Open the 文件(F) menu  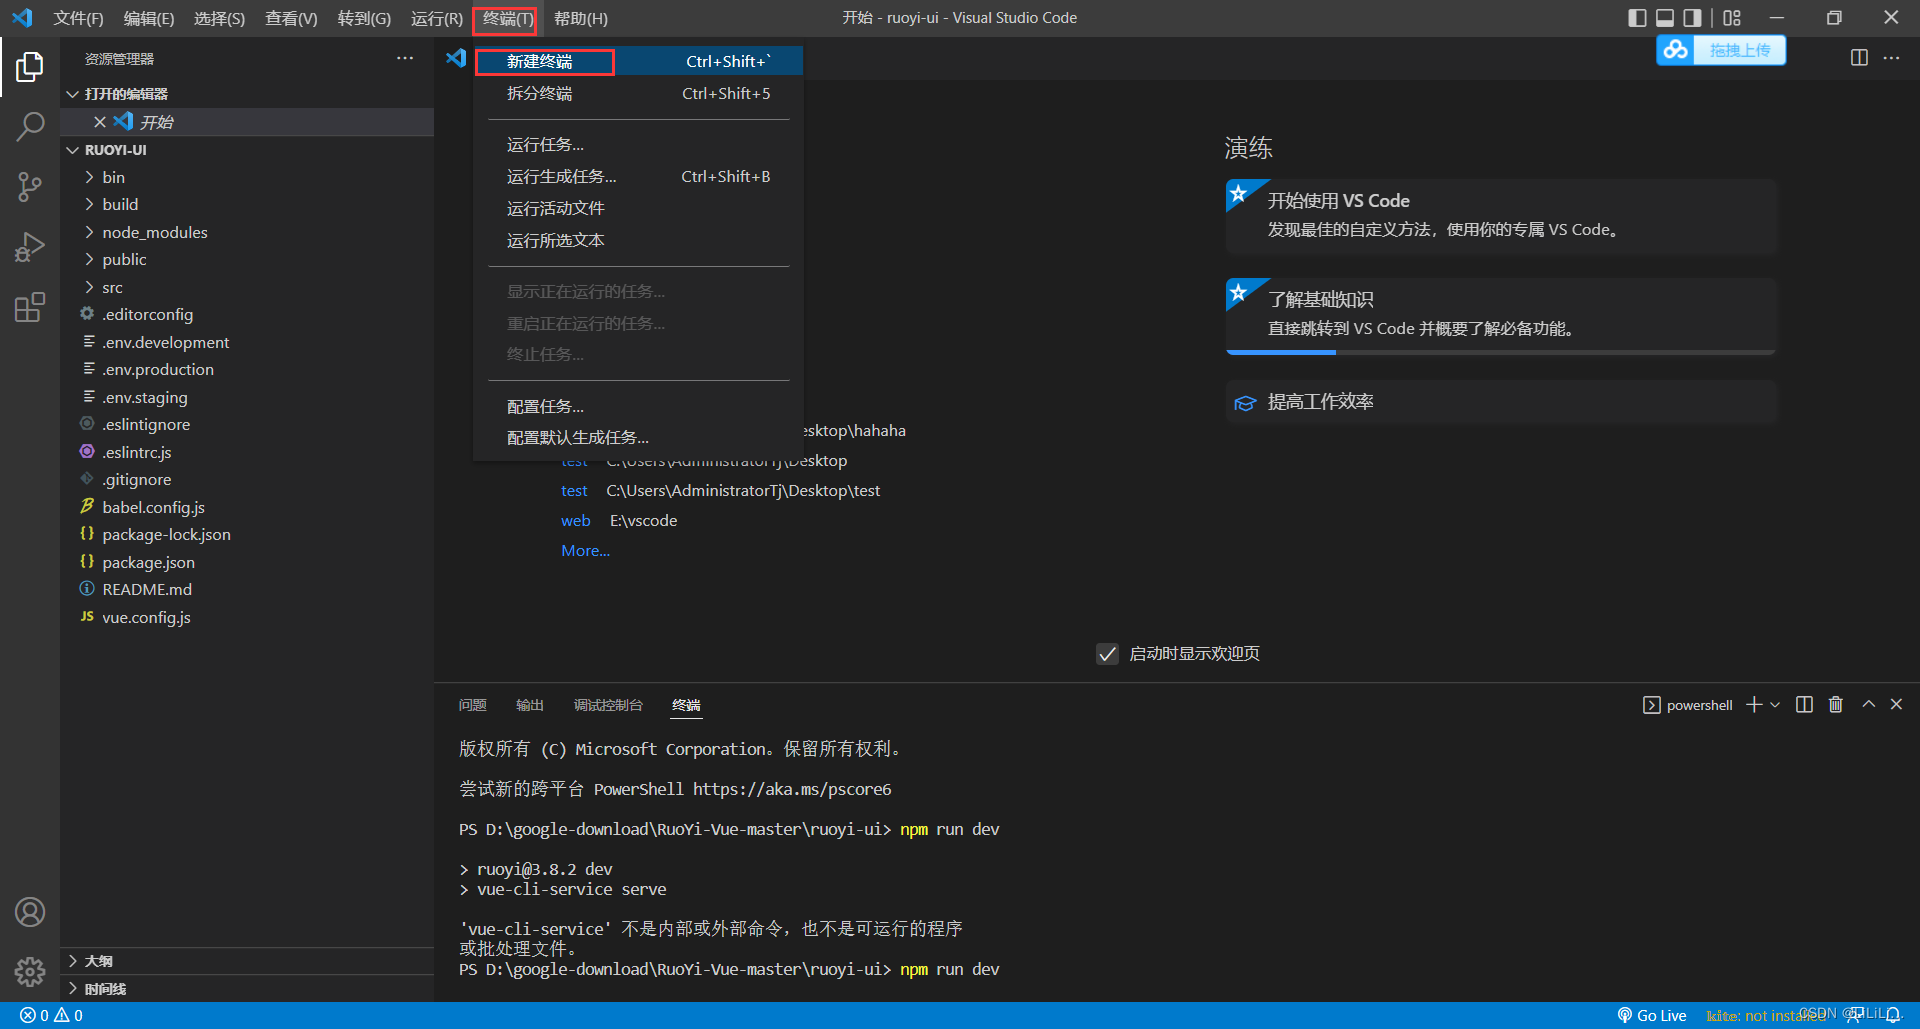point(78,18)
